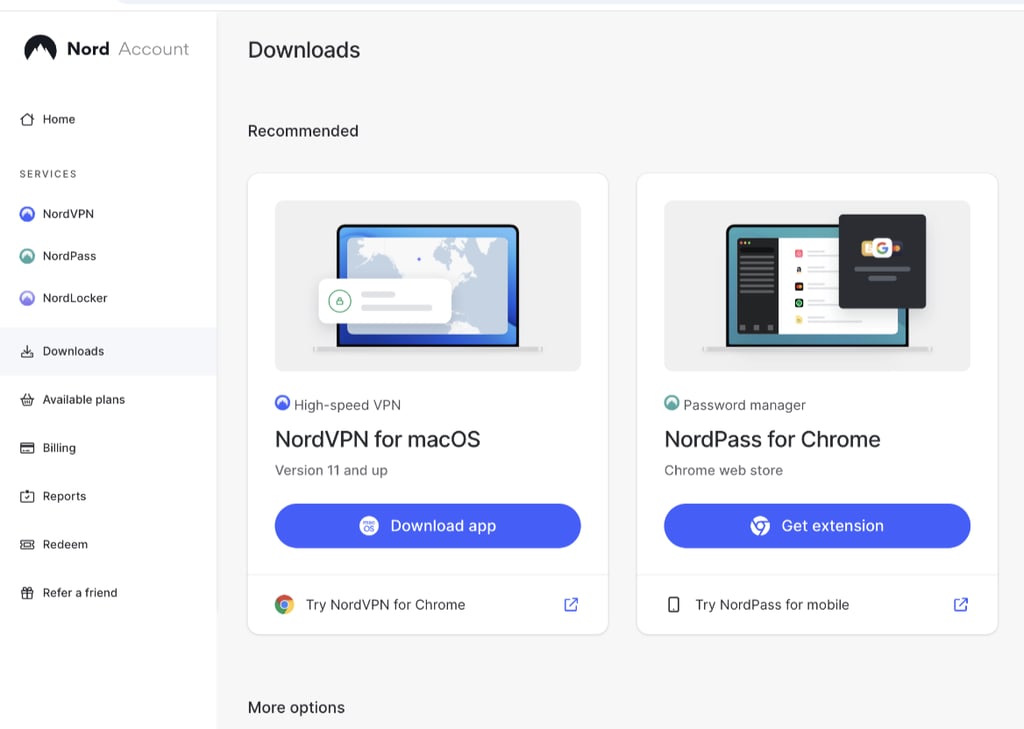Click the Redeem ticket icon

pos(27,545)
